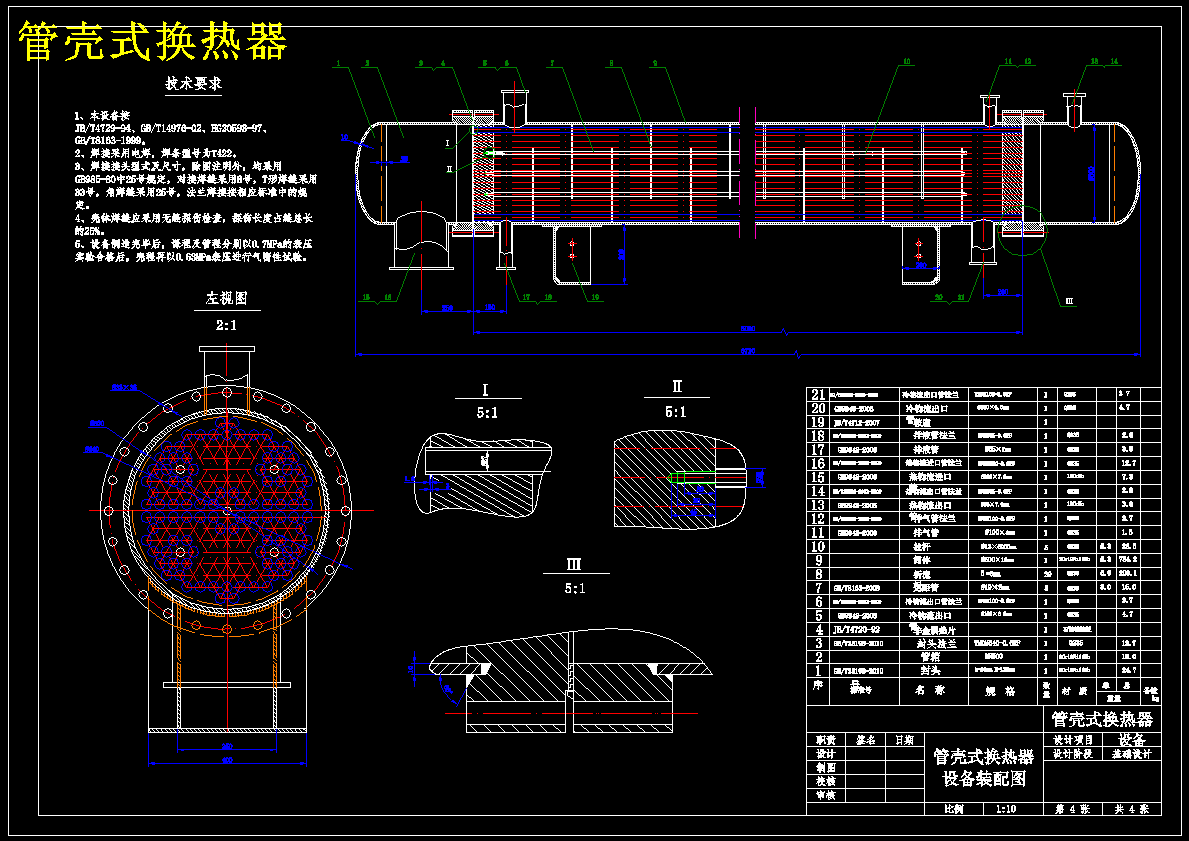
Task: Select 封头 in row 1
Action: [930, 671]
